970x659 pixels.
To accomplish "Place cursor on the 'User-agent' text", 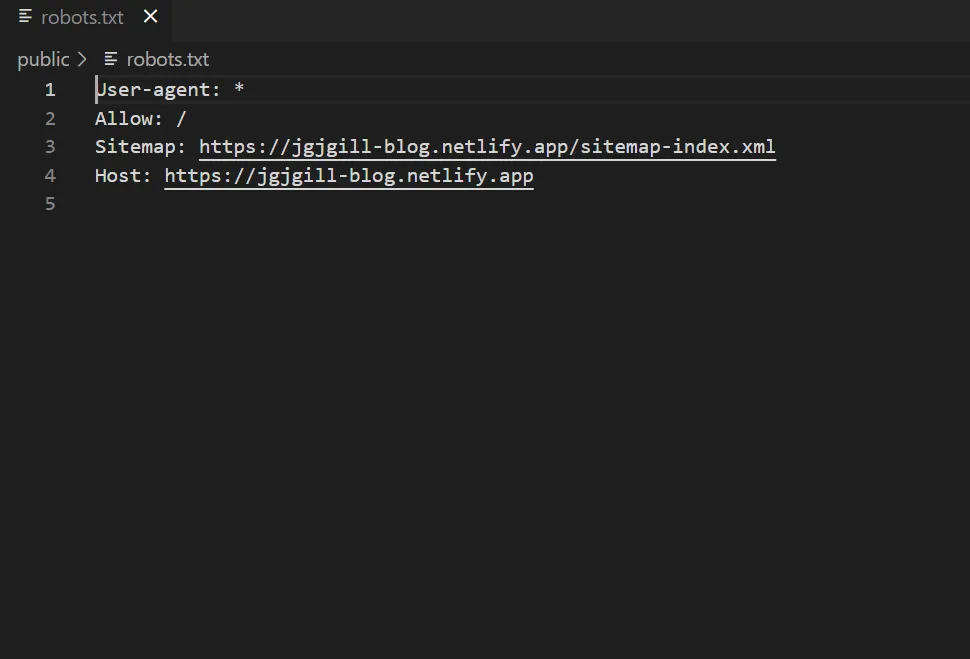I will [152, 90].
